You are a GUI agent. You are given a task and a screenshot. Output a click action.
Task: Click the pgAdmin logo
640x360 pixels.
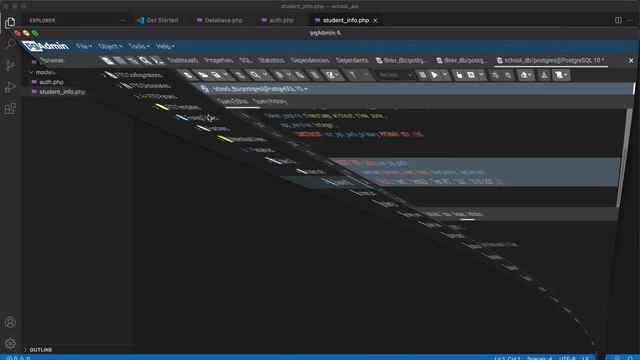click(45, 46)
